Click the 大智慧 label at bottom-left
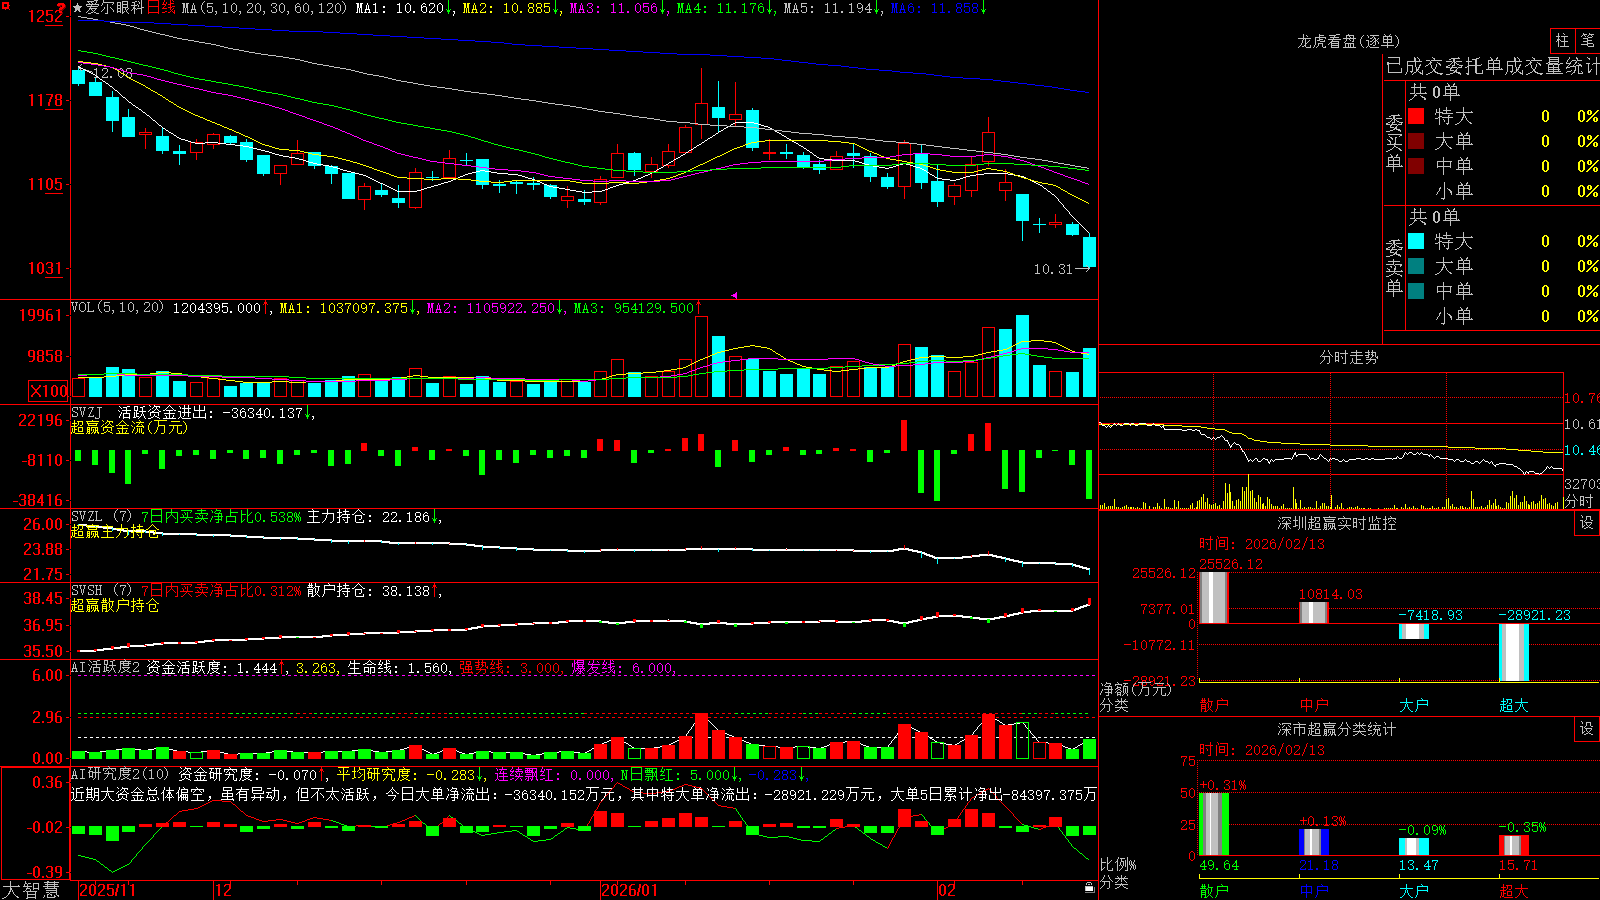Image resolution: width=1600 pixels, height=900 pixels. [x=31, y=889]
